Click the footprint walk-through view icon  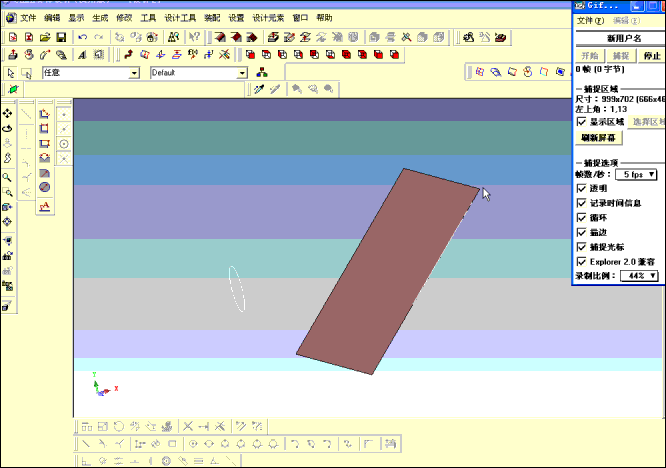coord(7,158)
